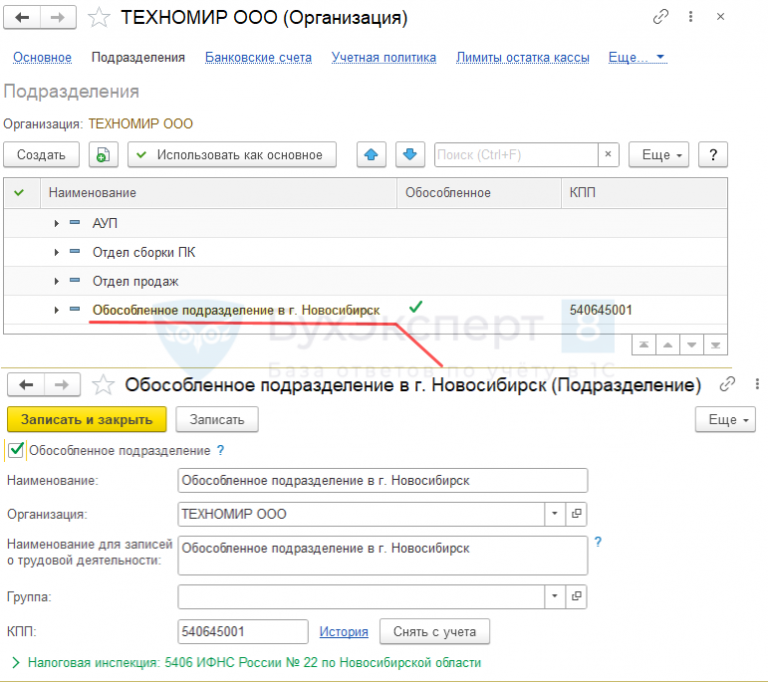Viewport: 768px width, 682px height.
Task: Click the labor records name text area
Action: pos(383,555)
